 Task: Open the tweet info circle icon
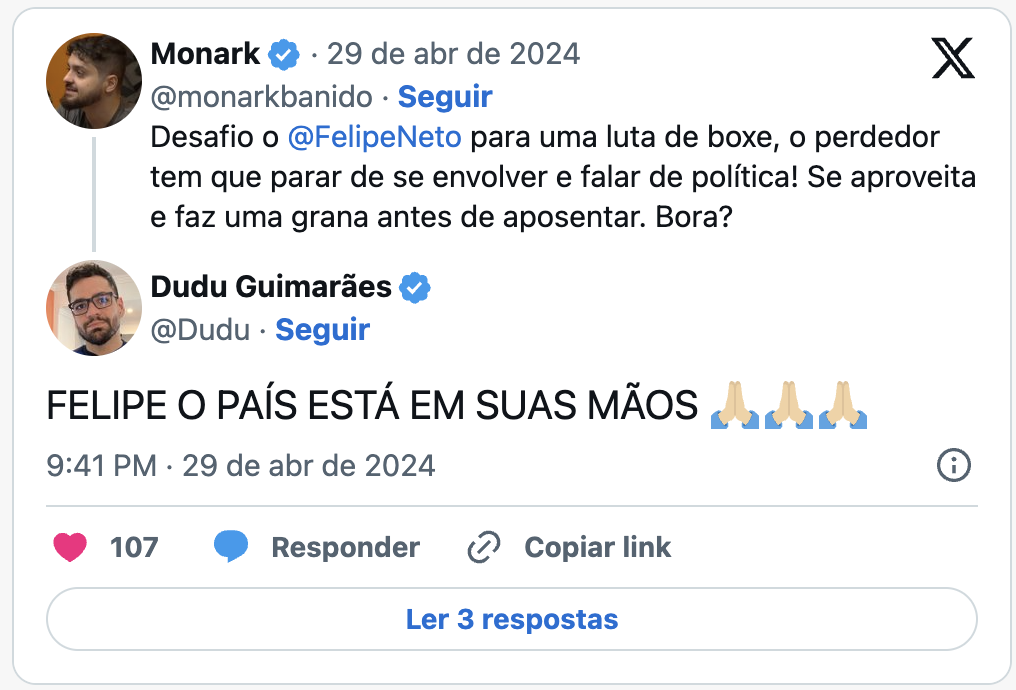(954, 465)
